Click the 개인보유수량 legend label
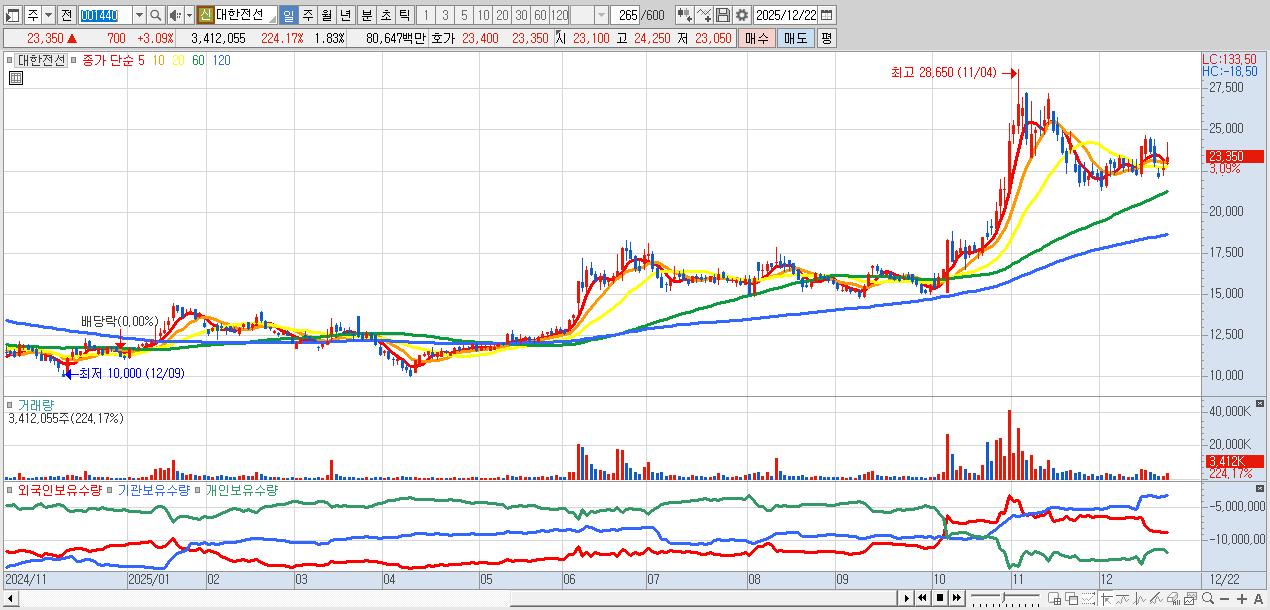Screen dimensions: 1270x610 click(241, 491)
